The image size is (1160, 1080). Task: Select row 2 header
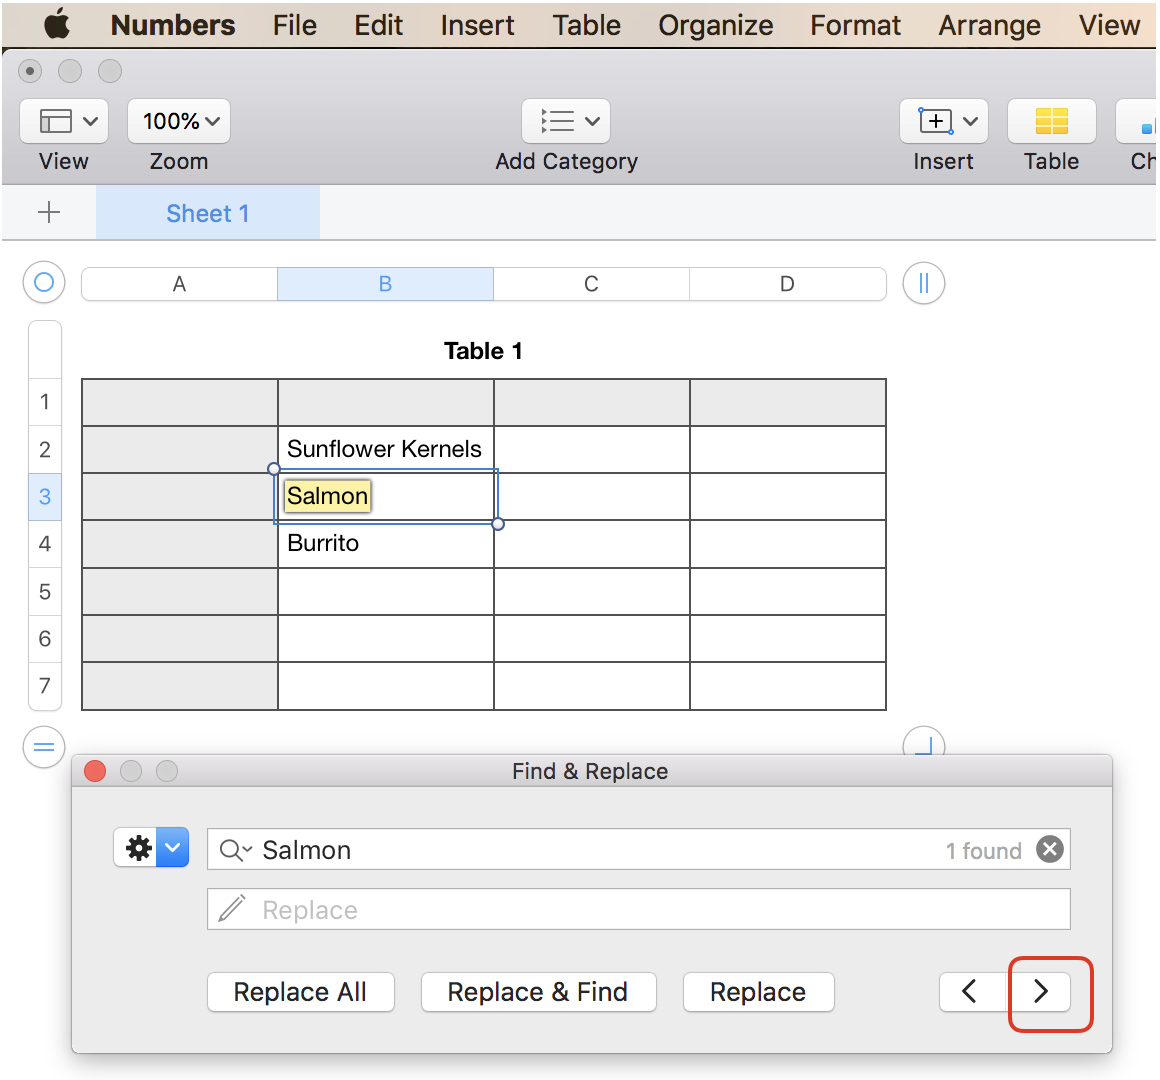pyautogui.click(x=45, y=449)
